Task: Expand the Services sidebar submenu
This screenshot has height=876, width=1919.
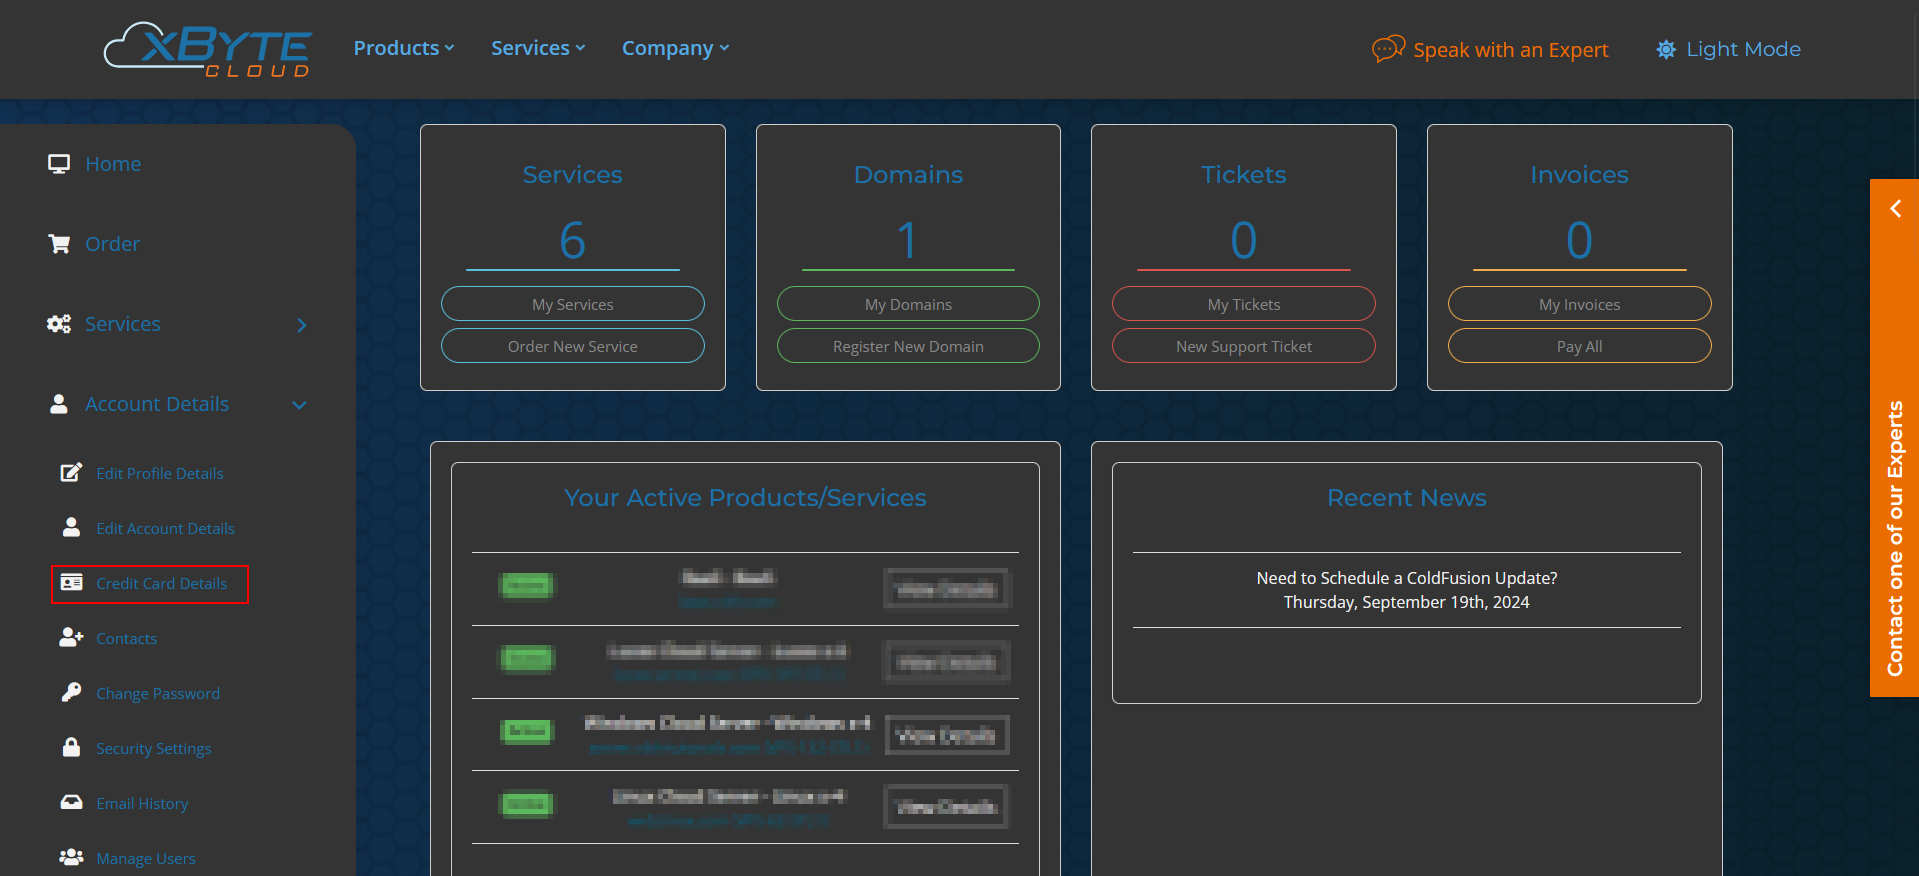Action: (301, 325)
